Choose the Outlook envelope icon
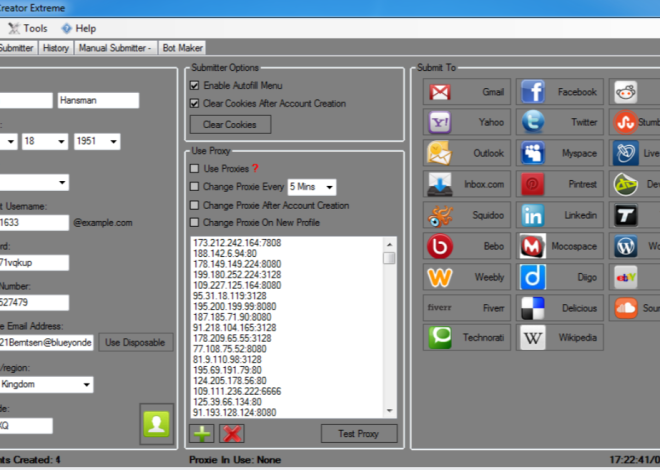The height and width of the screenshot is (470, 660). coord(440,153)
